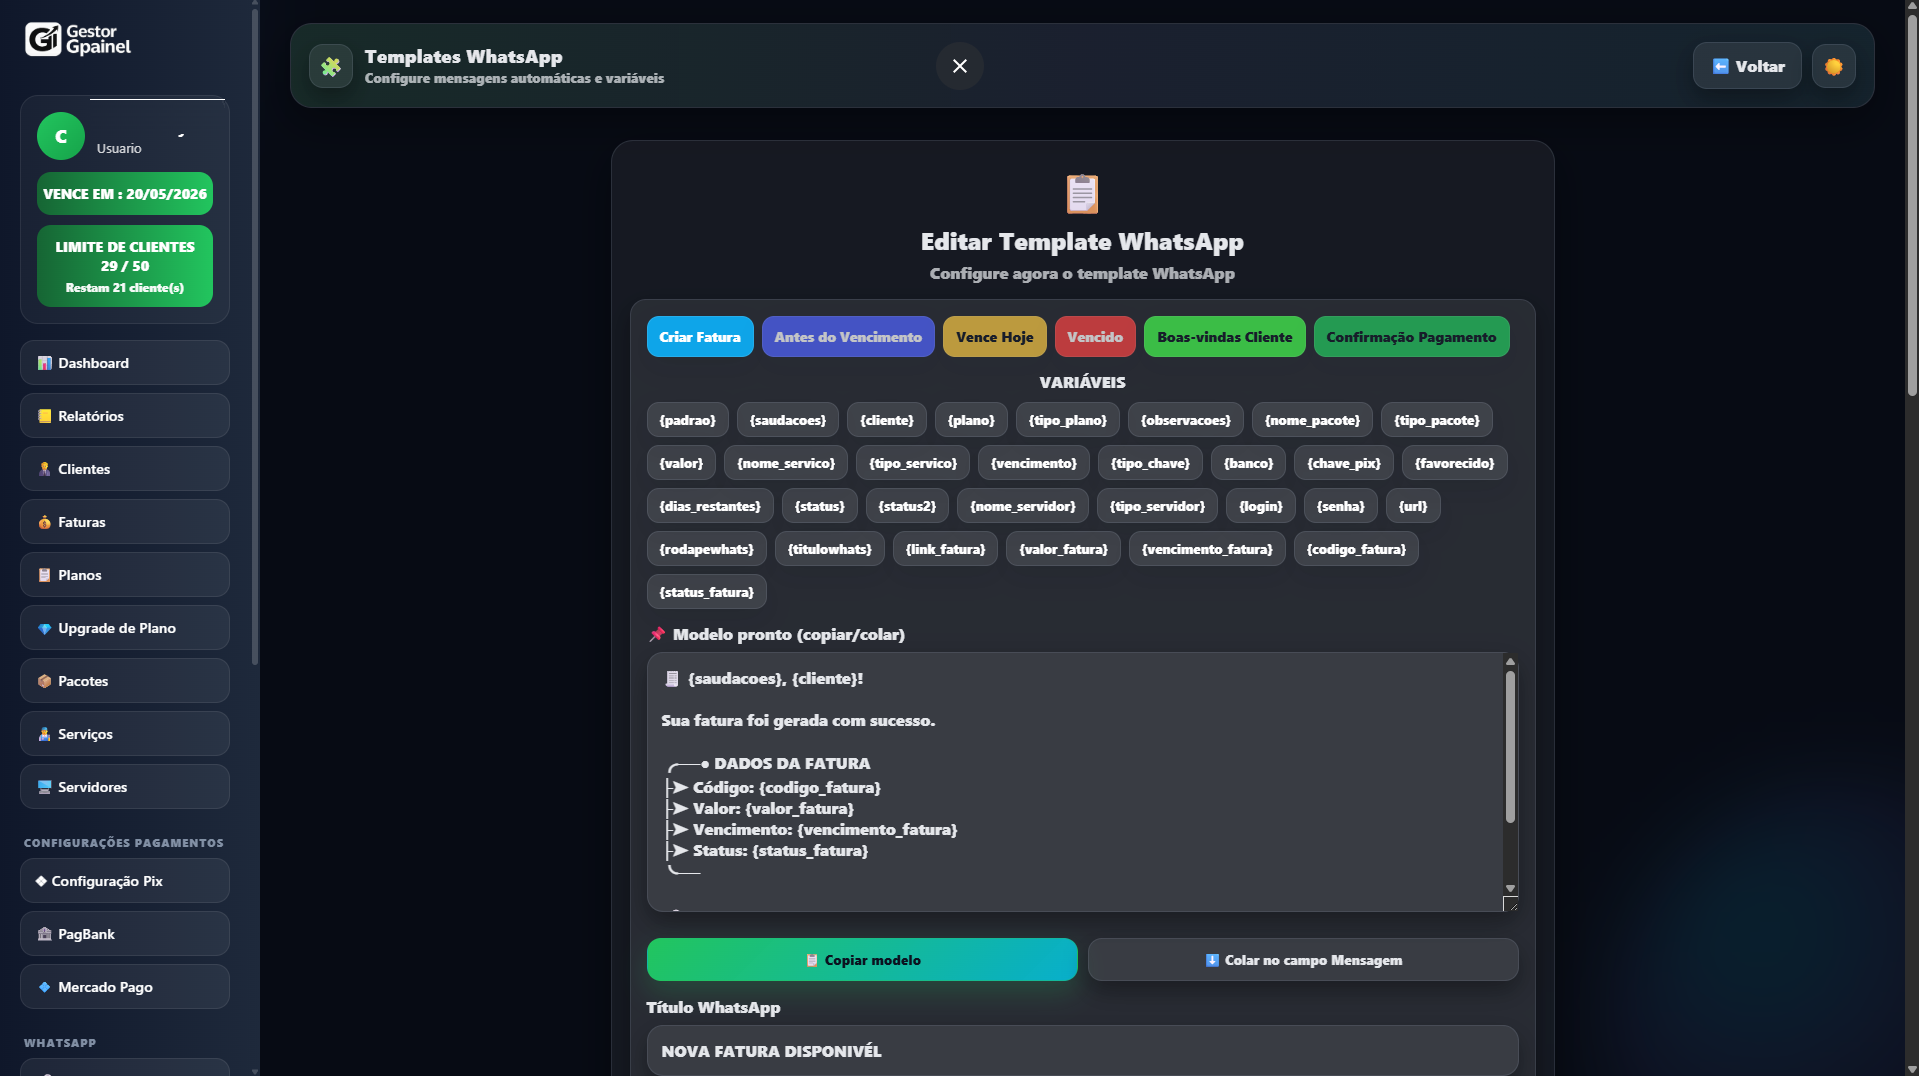Click Colar no campo Mensagem
The height and width of the screenshot is (1076, 1919).
pos(1302,959)
